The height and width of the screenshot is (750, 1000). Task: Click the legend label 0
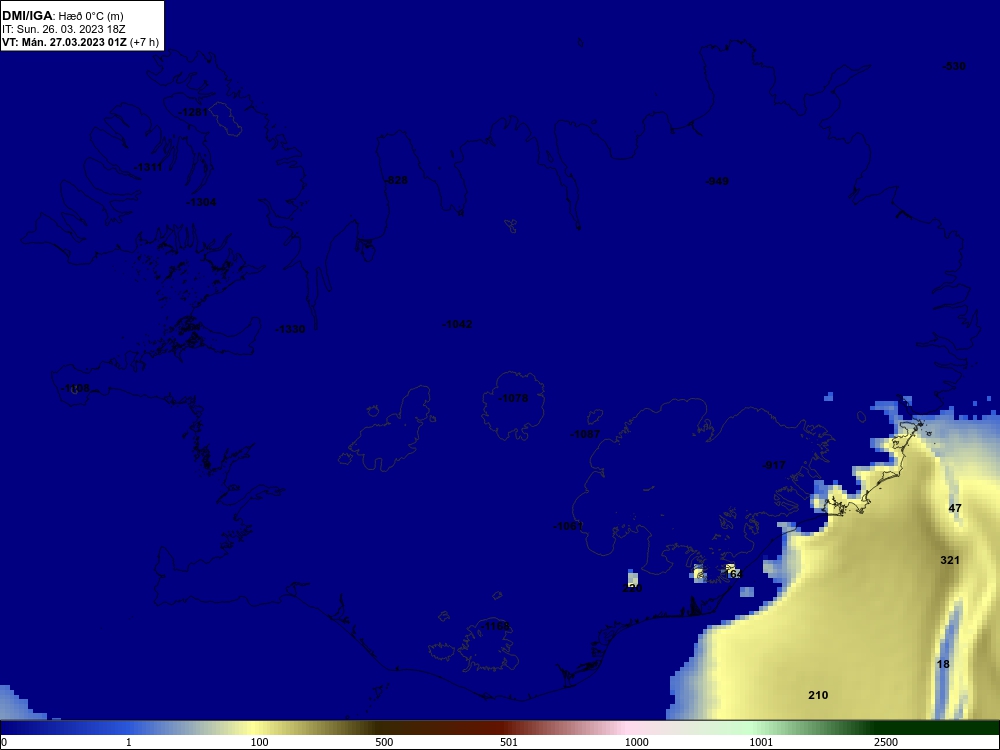click(4, 742)
